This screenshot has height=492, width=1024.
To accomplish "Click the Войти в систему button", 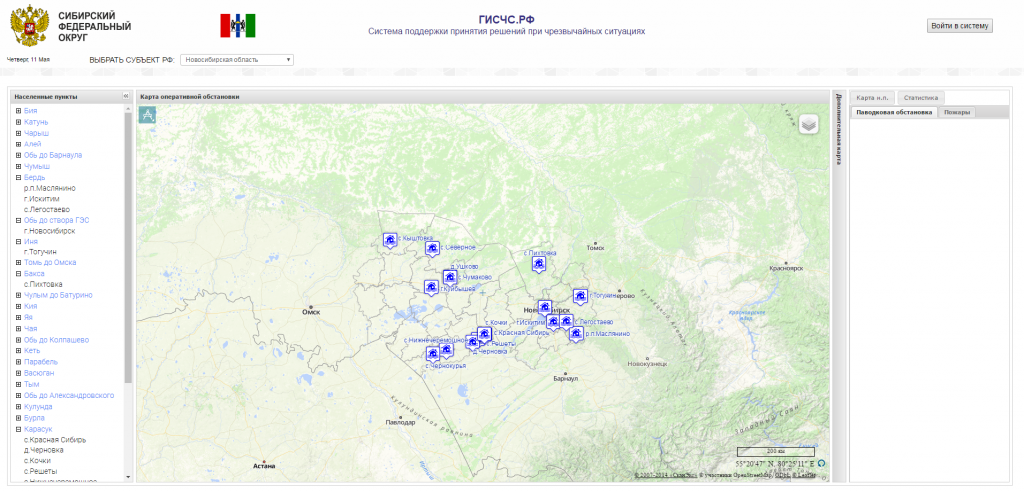I will click(x=960, y=26).
